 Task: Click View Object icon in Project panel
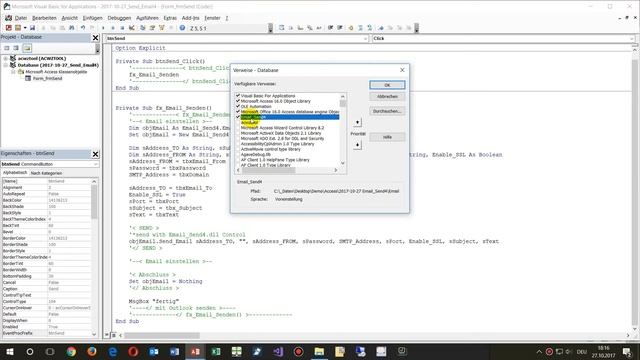(x=16, y=48)
